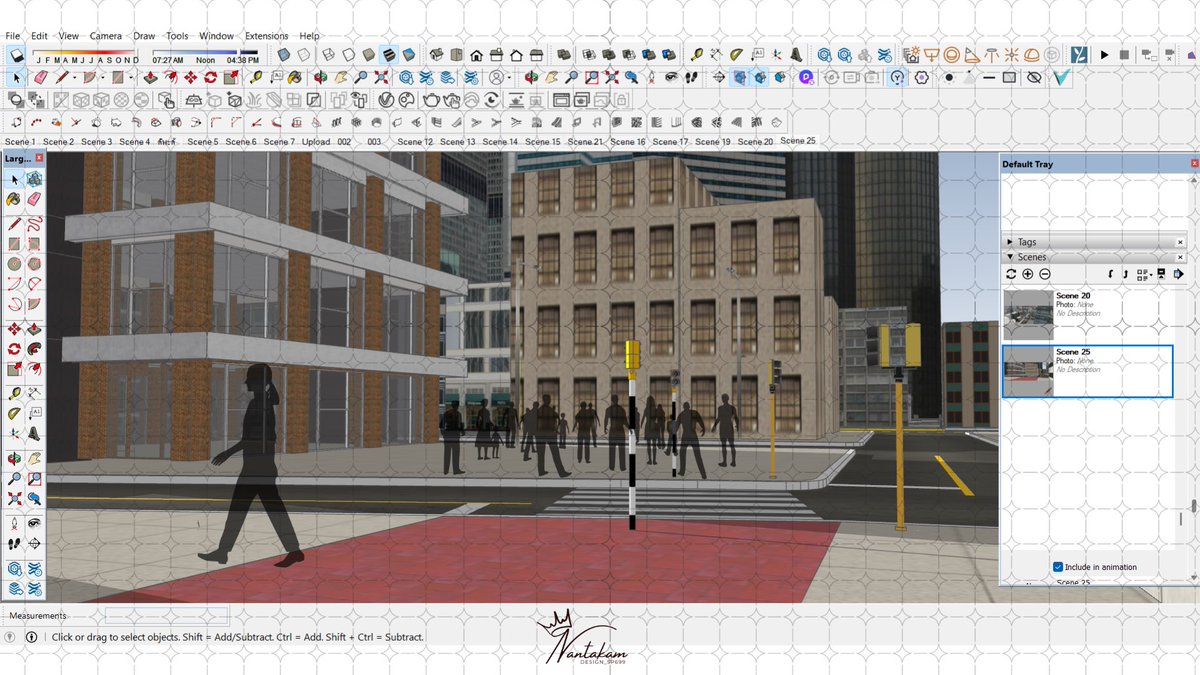Screen dimensions: 1200x675
Task: Activate the Select arrow tool
Action: coord(15,180)
